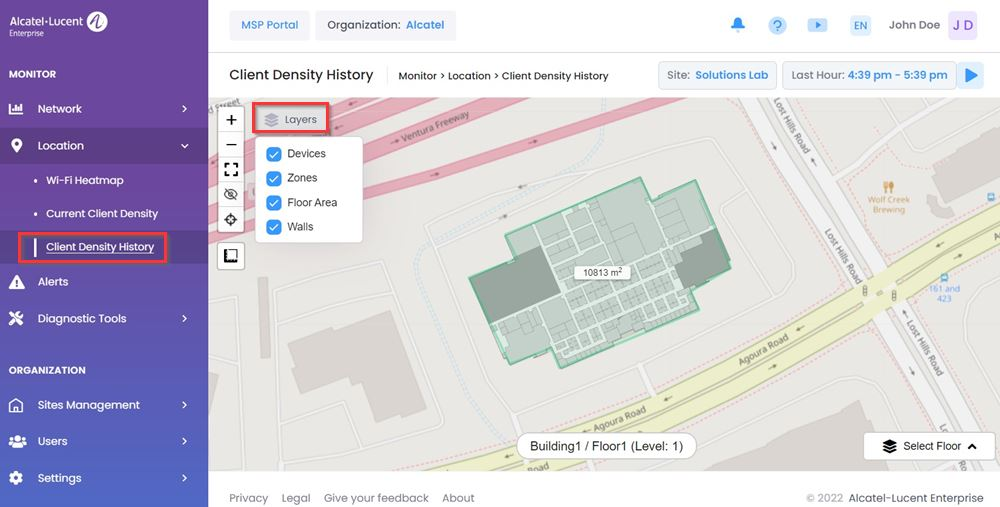Click the Location pin icon
The image size is (1000, 507).
pos(17,146)
